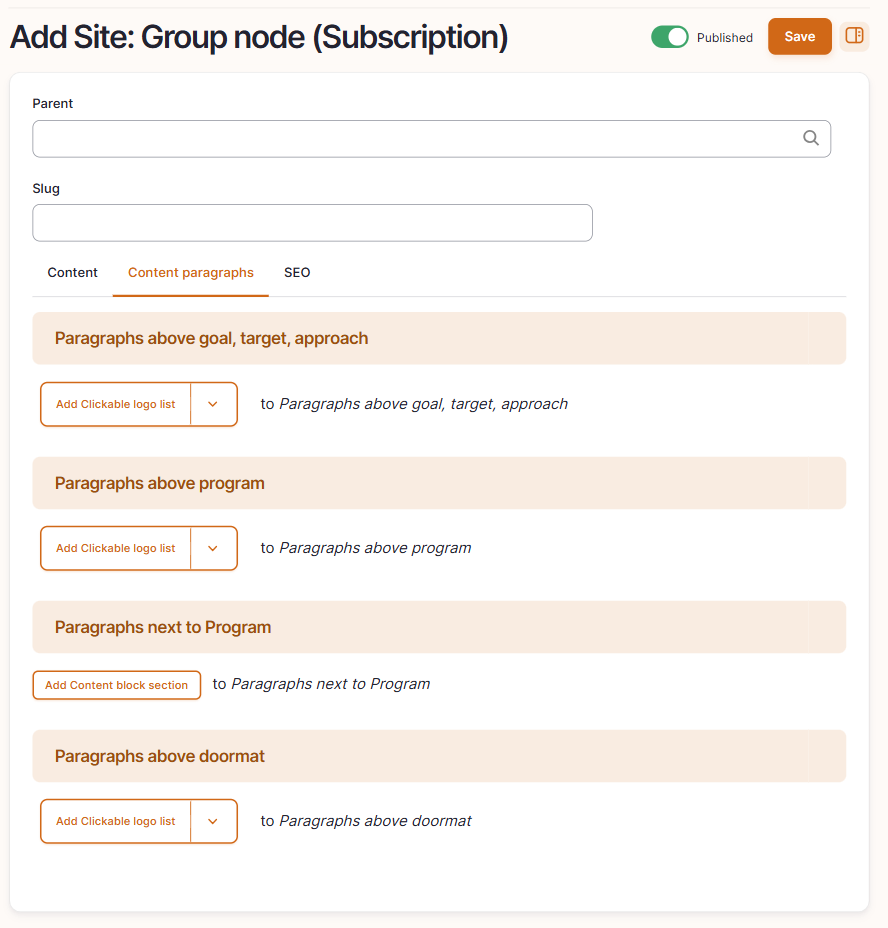Select the Content paragraphs tab
Viewport: 888px width, 928px height.
point(191,272)
